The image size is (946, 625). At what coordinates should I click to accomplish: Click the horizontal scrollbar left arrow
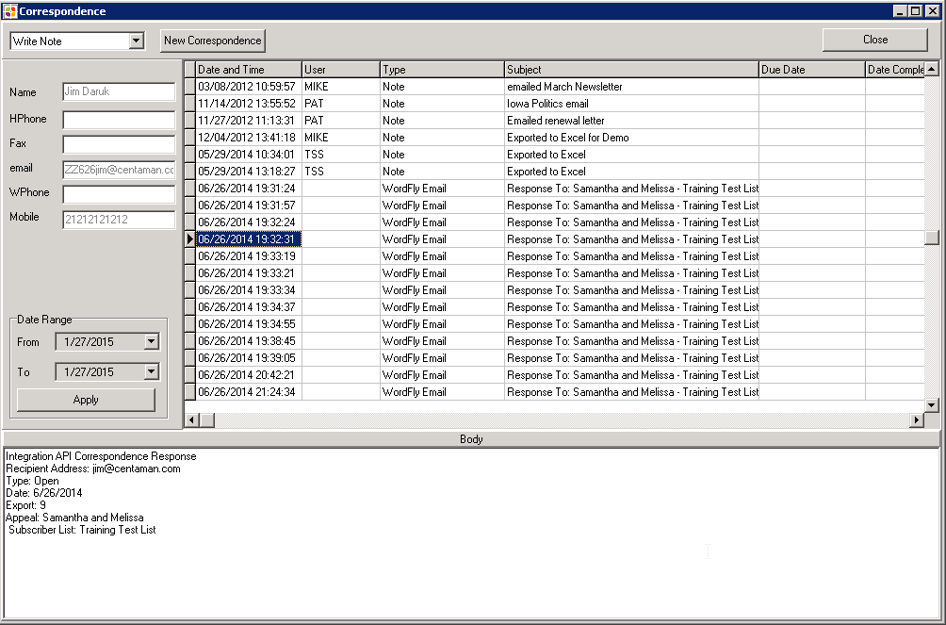(x=192, y=420)
